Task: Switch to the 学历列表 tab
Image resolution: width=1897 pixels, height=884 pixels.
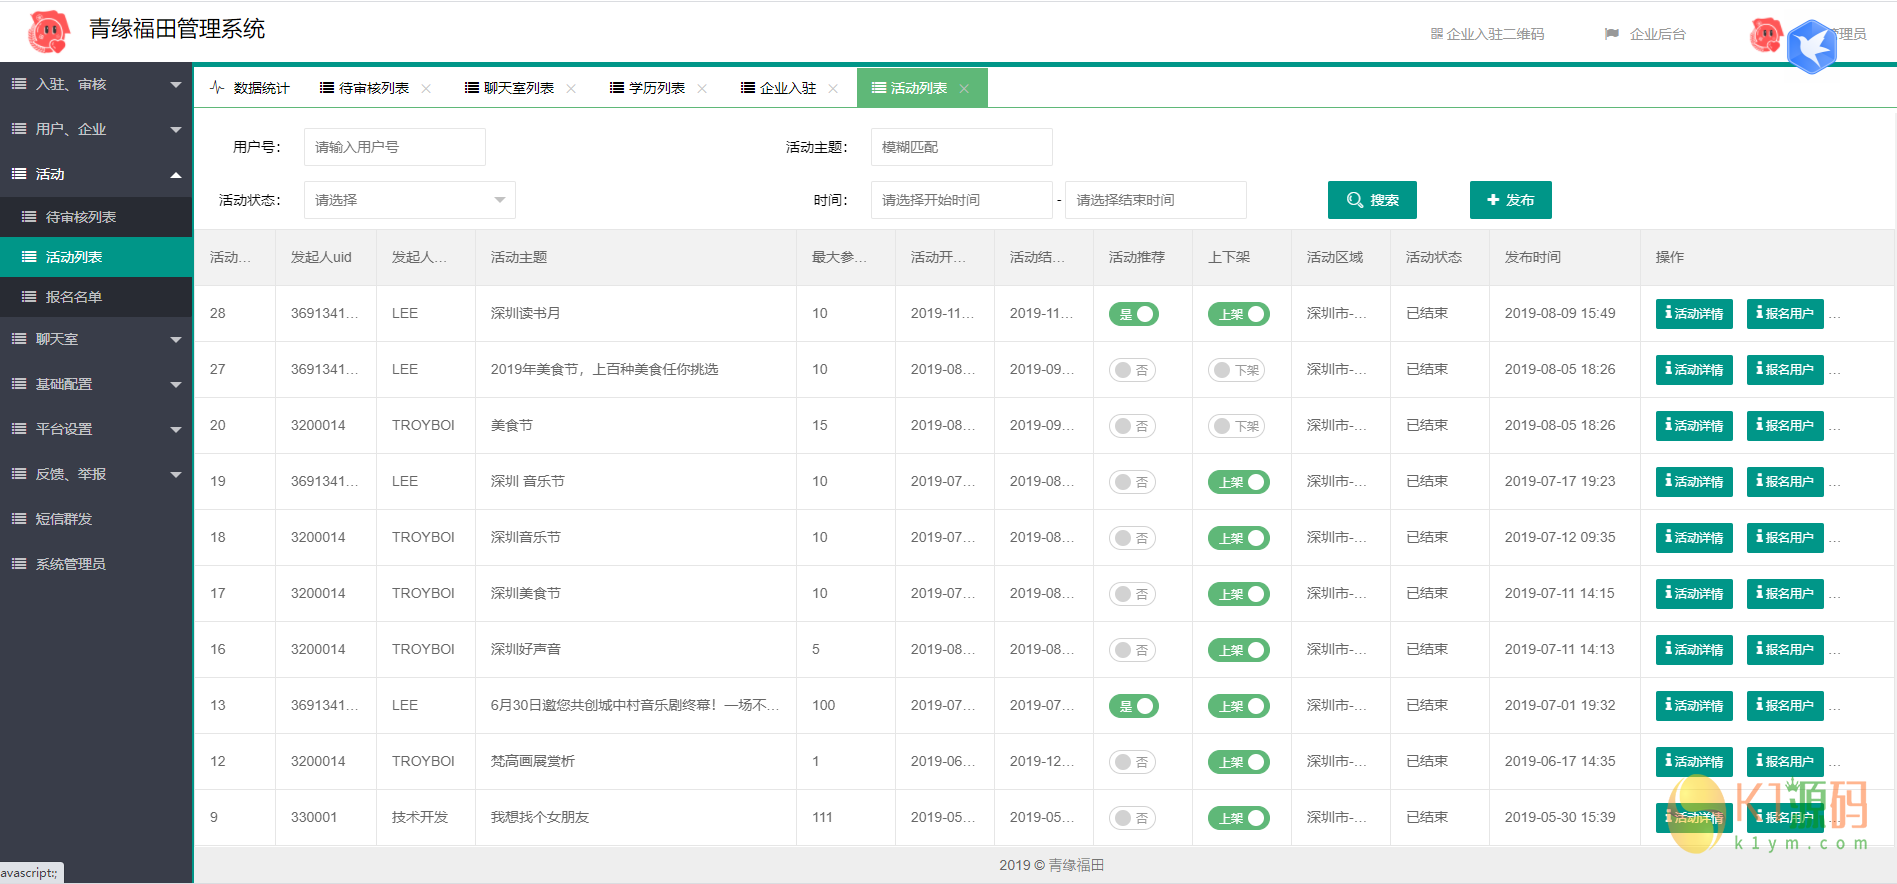Action: coord(656,89)
